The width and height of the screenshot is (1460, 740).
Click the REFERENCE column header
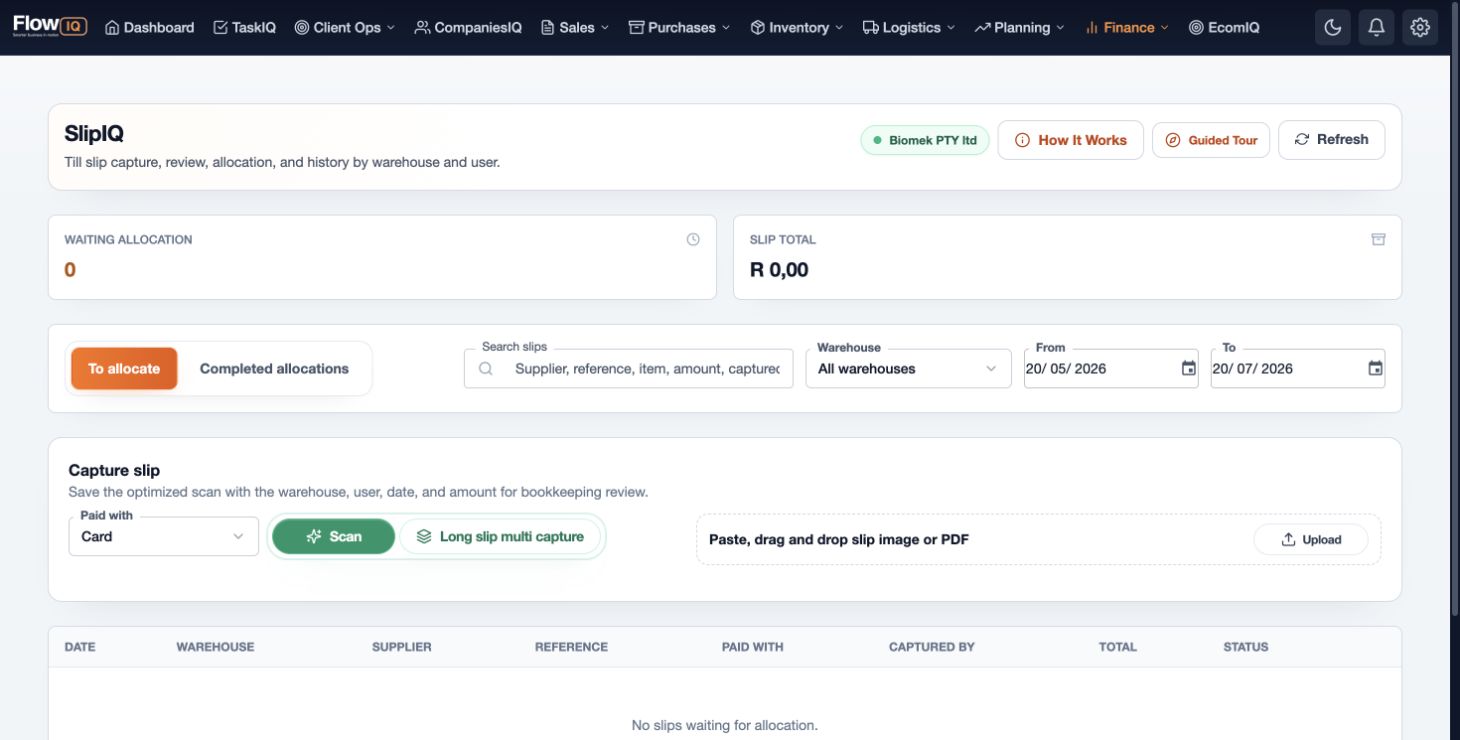(x=571, y=647)
